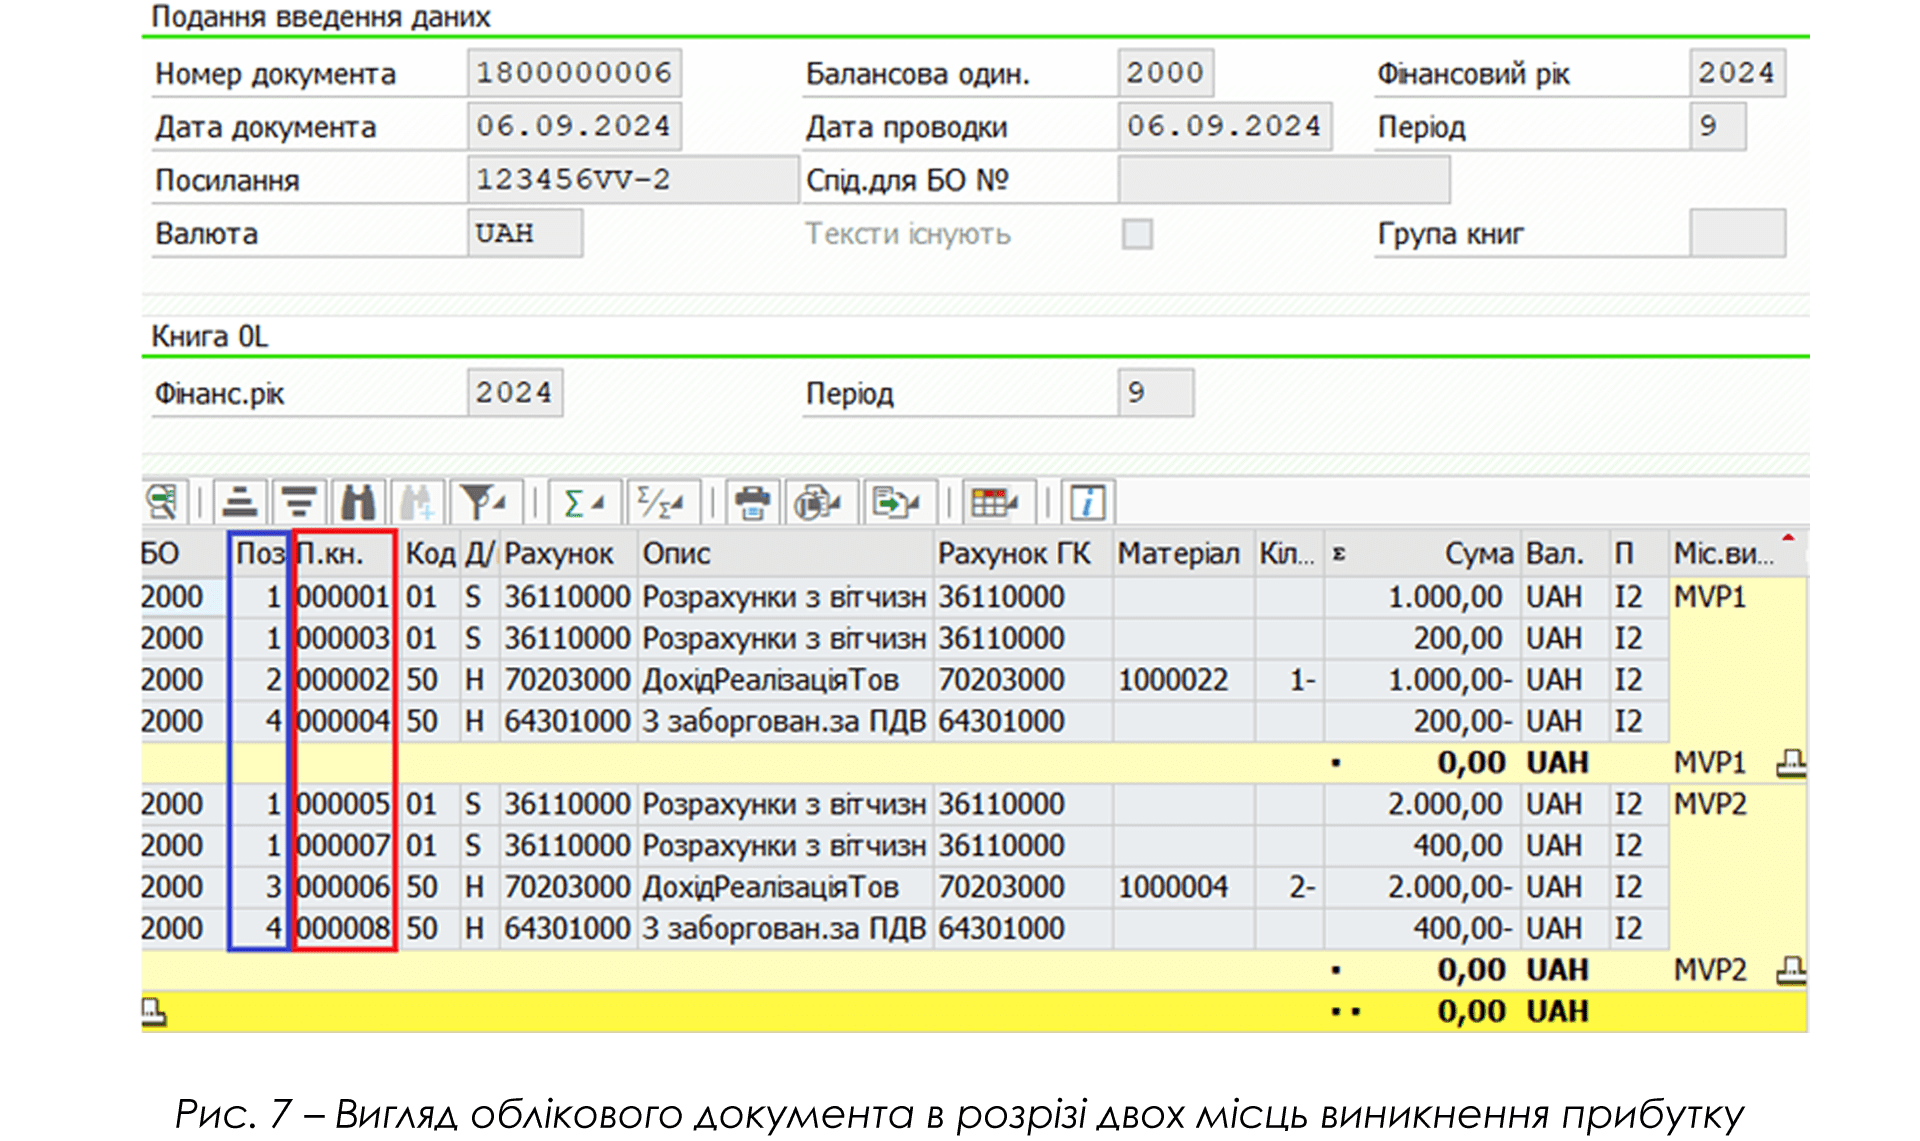
Task: Click ledger item cell 000003
Action: (344, 638)
